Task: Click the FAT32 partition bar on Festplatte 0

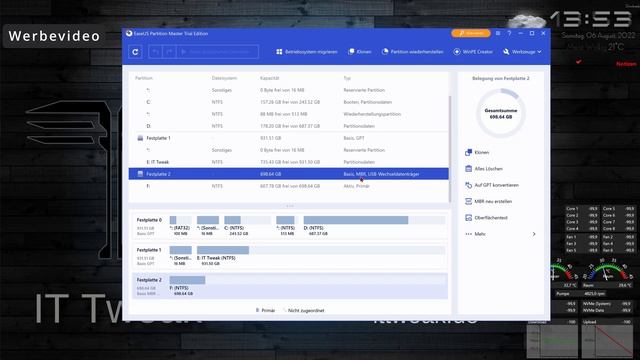Action: (180, 220)
